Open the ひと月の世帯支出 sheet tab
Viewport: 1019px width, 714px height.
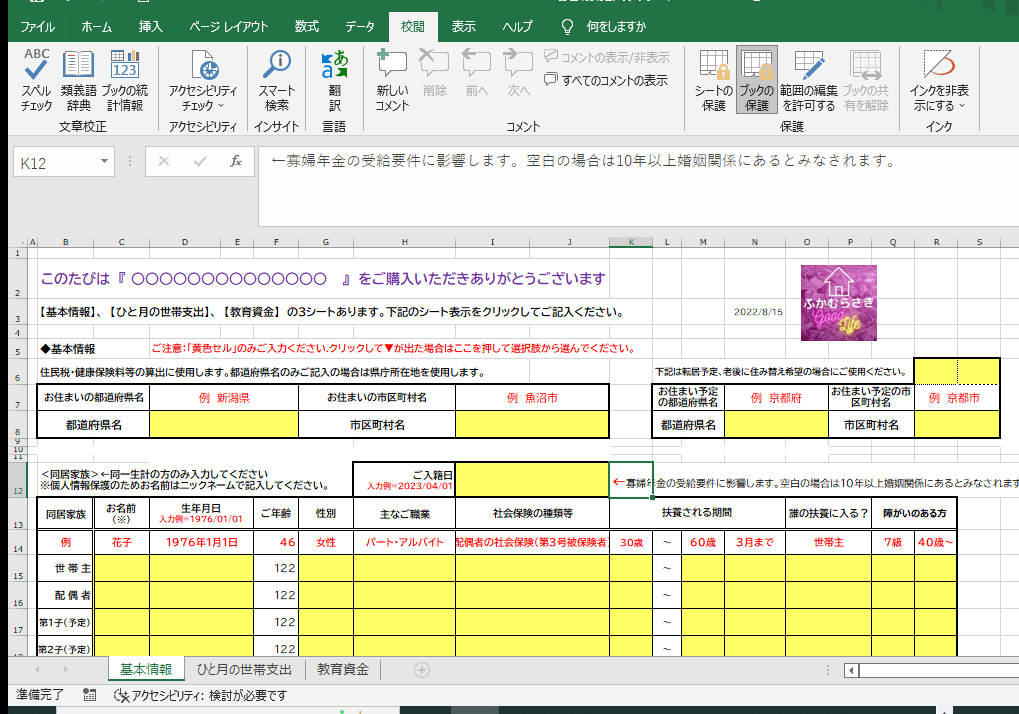pyautogui.click(x=244, y=670)
